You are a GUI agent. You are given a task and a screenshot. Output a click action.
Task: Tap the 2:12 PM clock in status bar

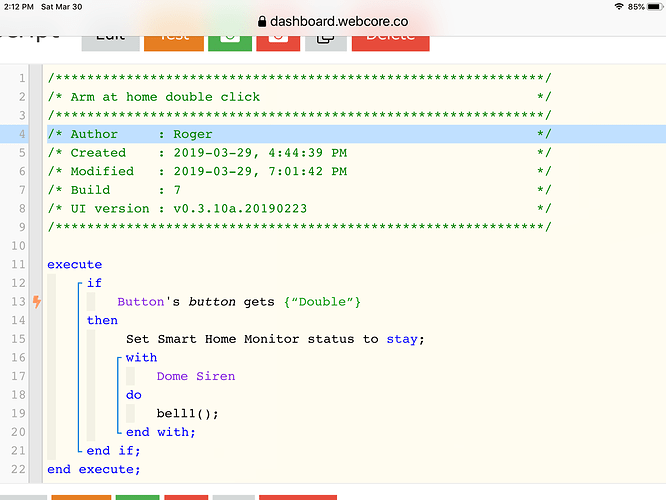click(x=19, y=7)
